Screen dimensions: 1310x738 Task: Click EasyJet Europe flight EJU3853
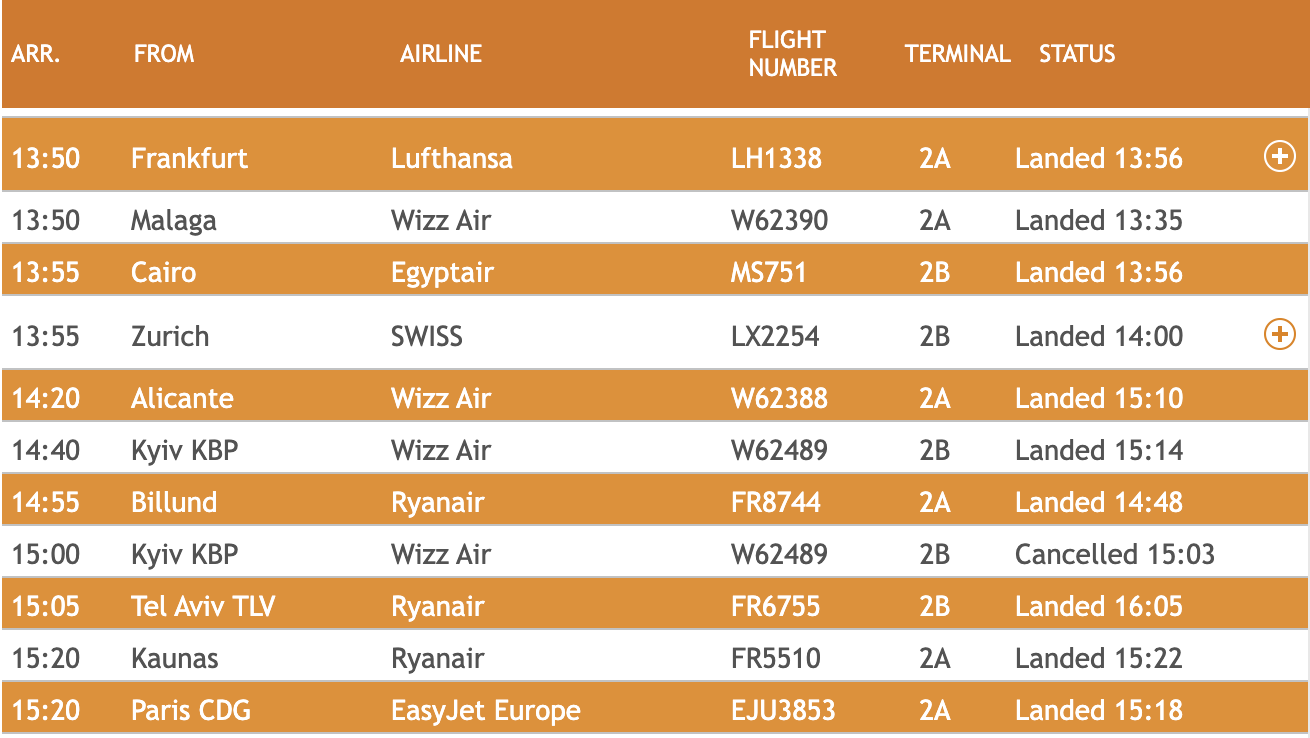(655, 710)
